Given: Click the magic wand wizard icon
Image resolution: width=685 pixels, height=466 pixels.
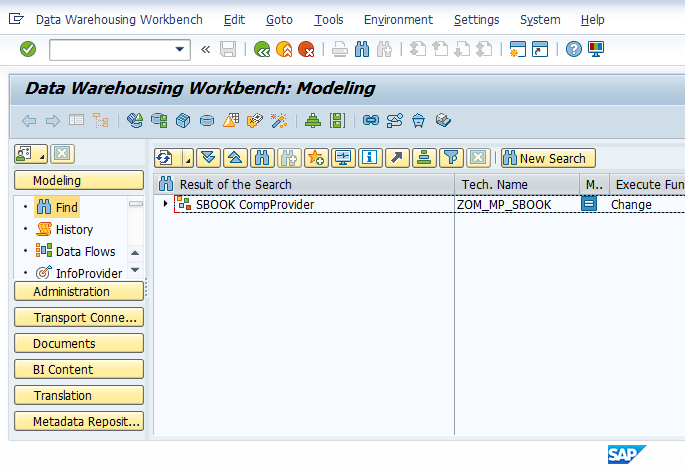Looking at the screenshot, I should [279, 121].
